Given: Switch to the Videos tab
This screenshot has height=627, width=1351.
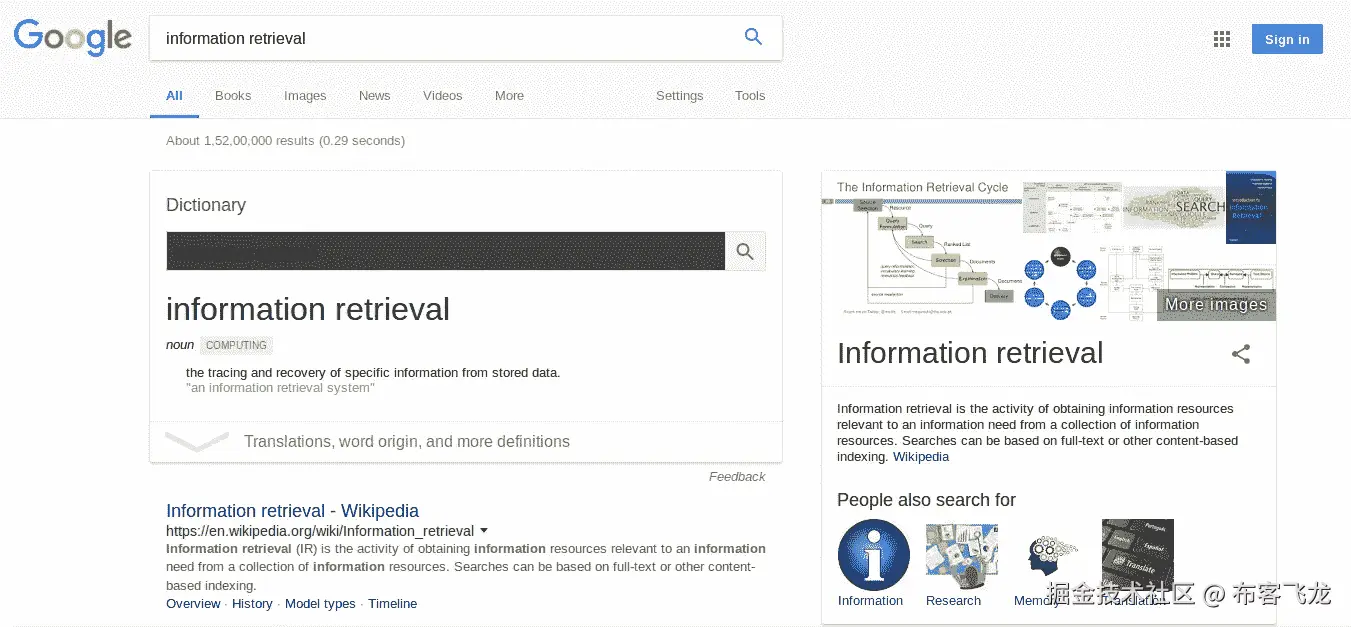Looking at the screenshot, I should pos(442,96).
